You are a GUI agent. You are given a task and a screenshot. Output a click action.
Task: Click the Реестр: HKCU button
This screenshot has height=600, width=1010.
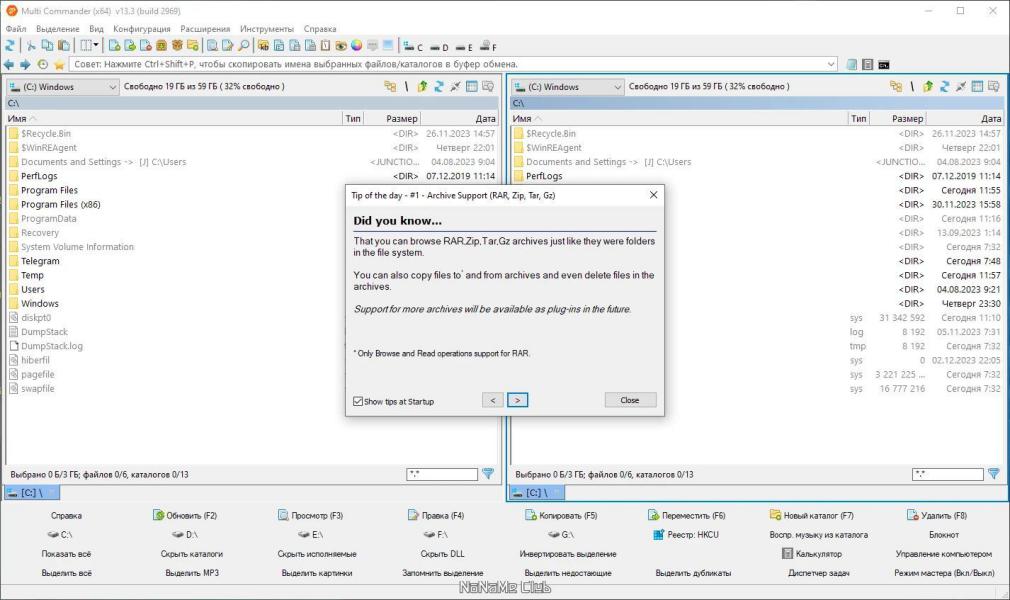point(686,534)
